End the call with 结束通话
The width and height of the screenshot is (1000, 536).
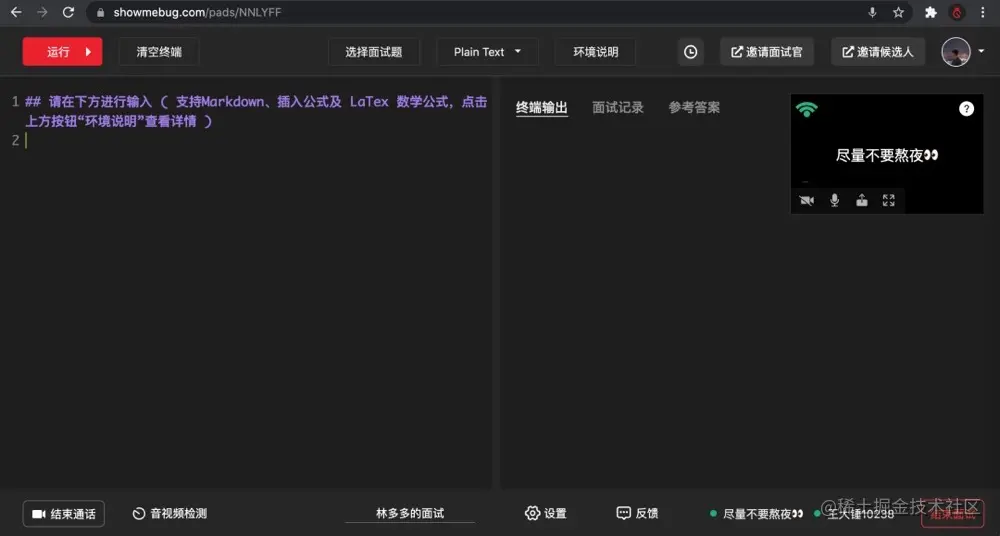tap(64, 514)
